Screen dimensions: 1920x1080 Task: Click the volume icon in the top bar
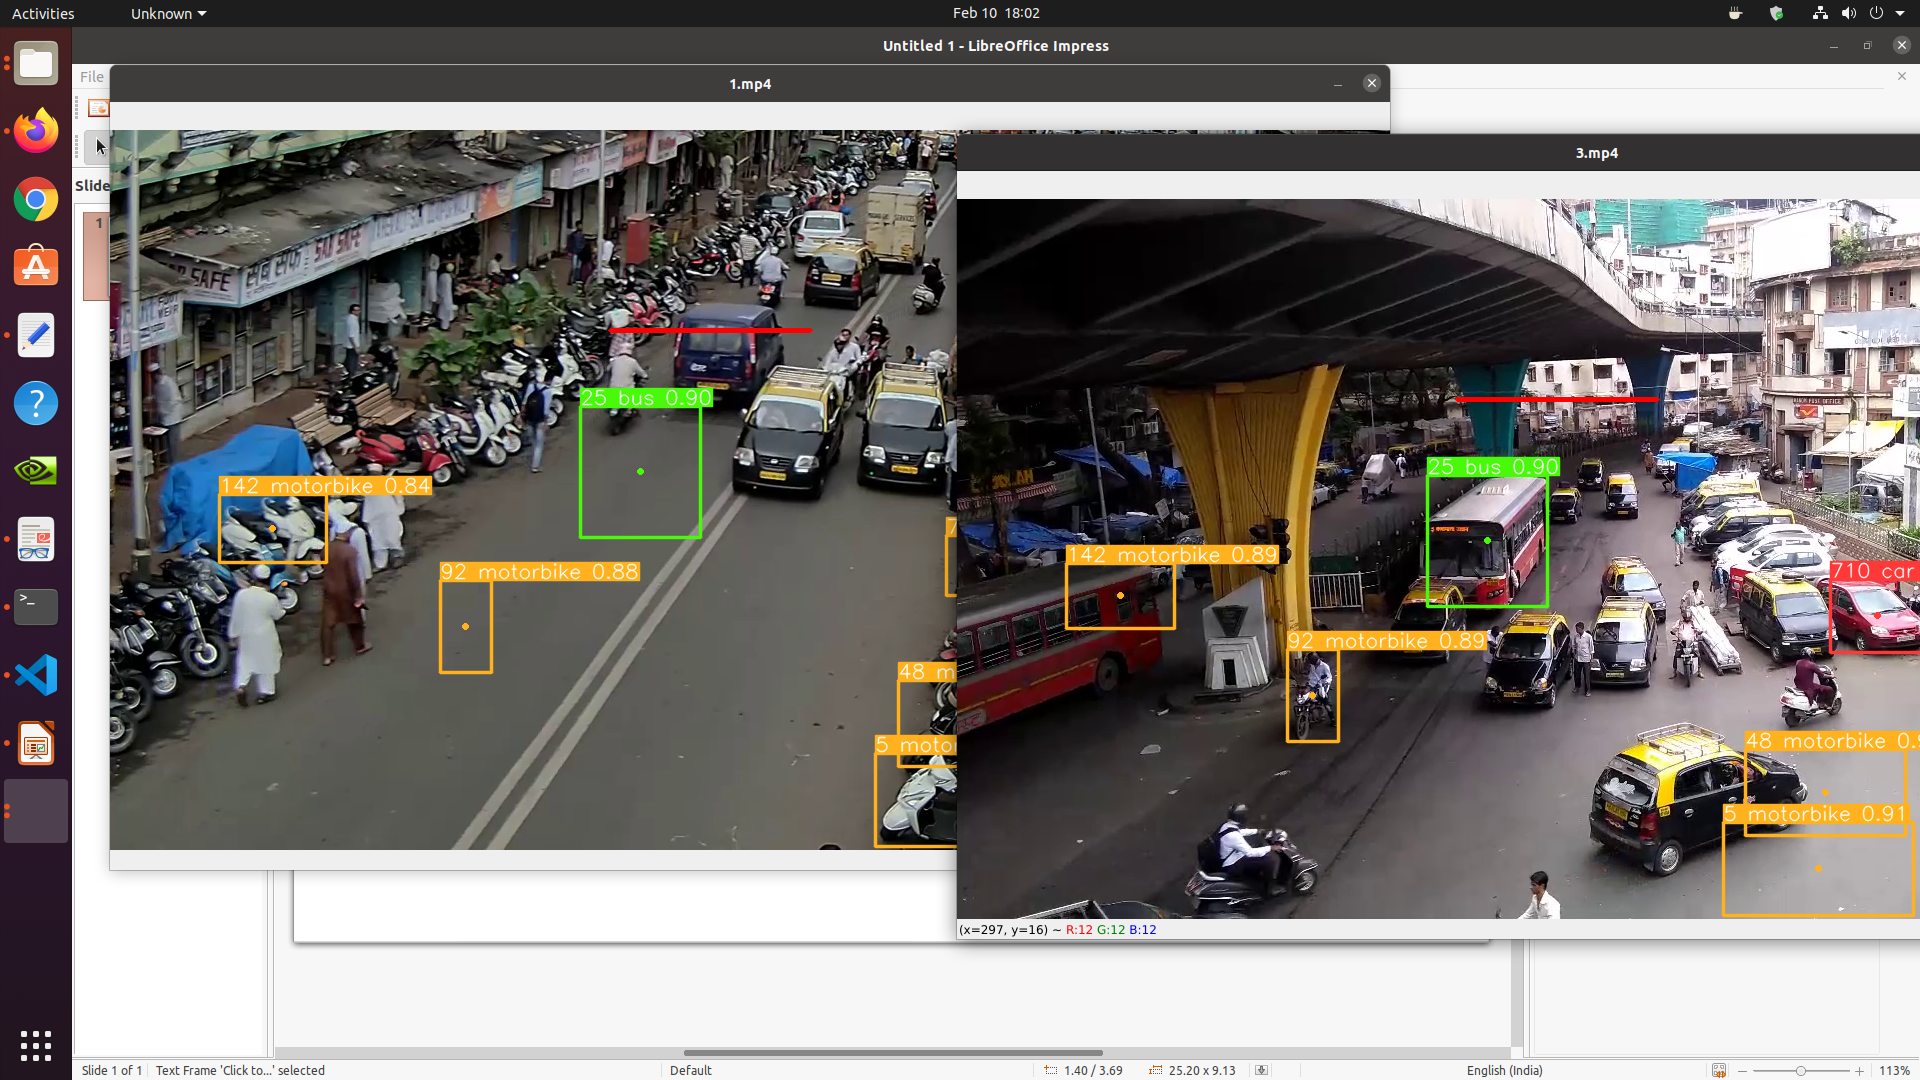[1850, 13]
